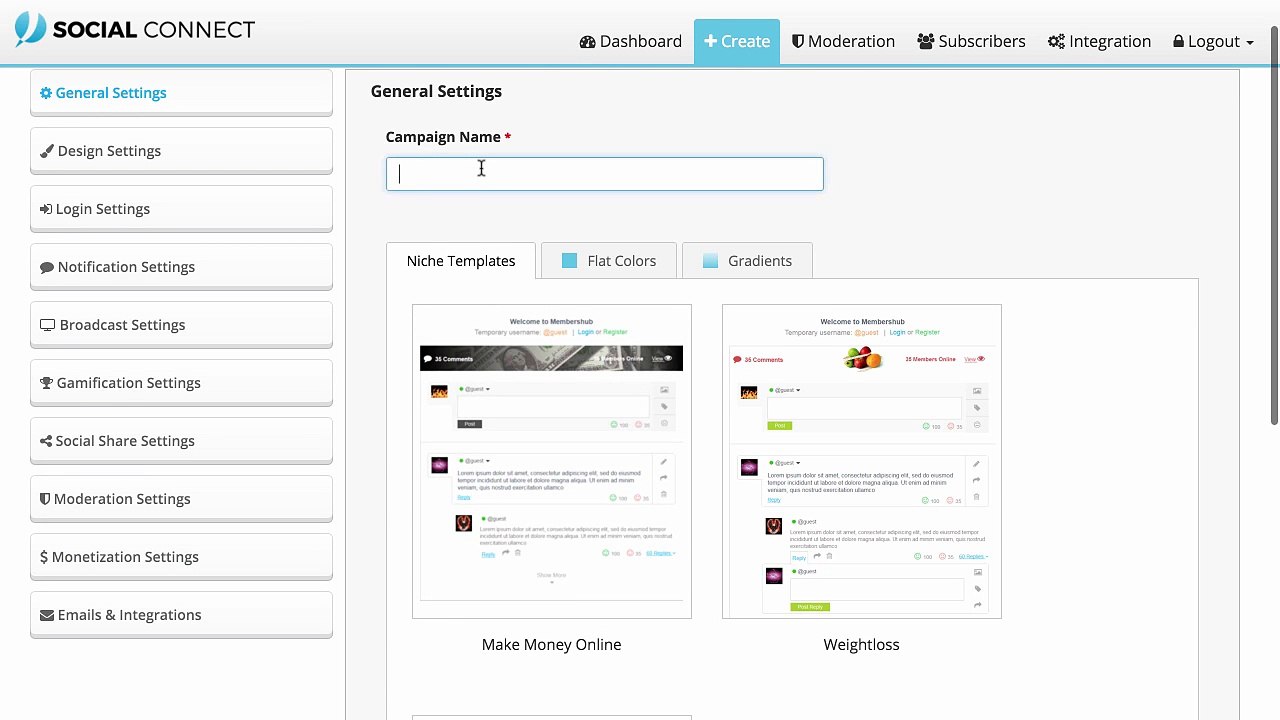
Task: Click the Gamification Settings trophy icon
Action: [x=46, y=383]
